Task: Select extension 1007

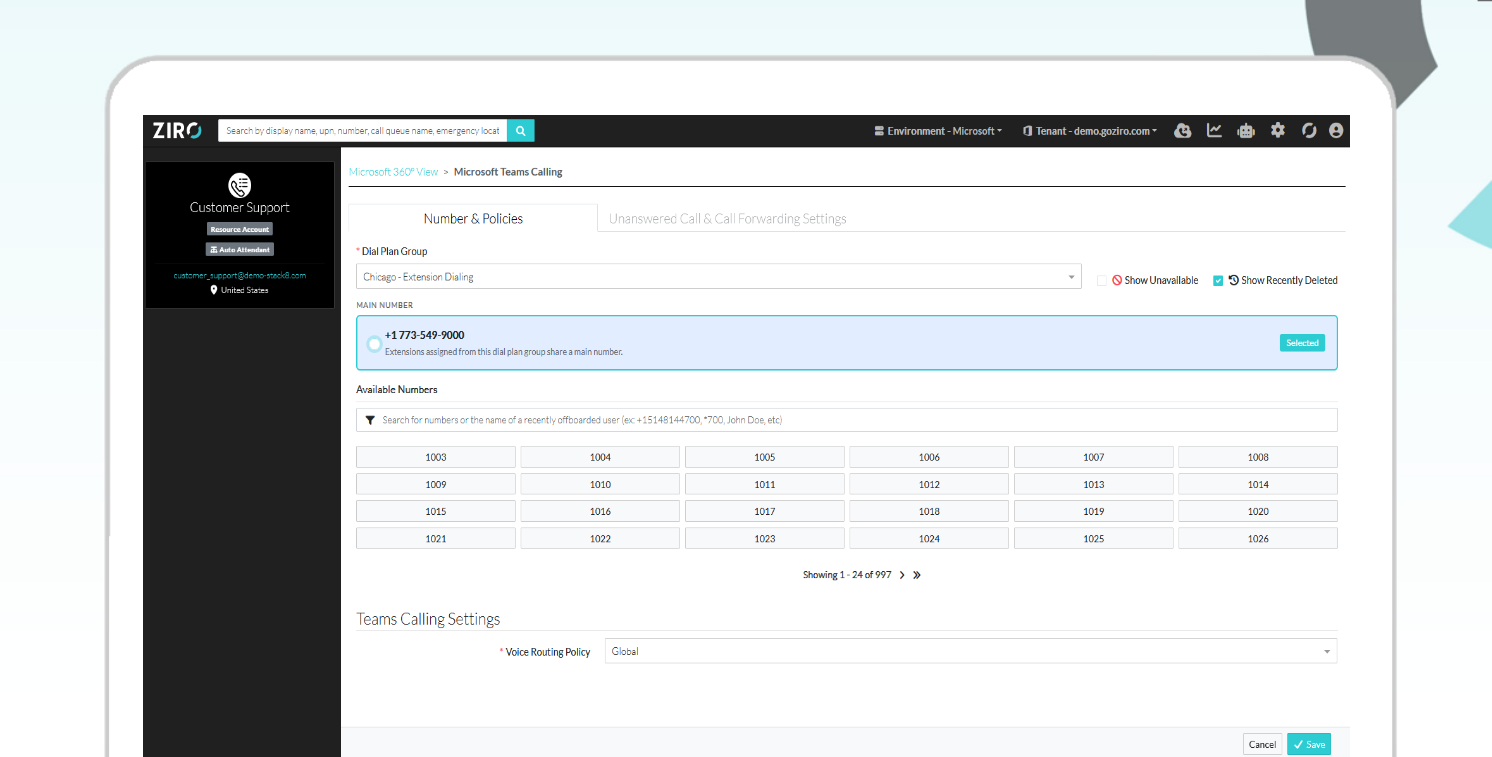Action: point(1094,457)
